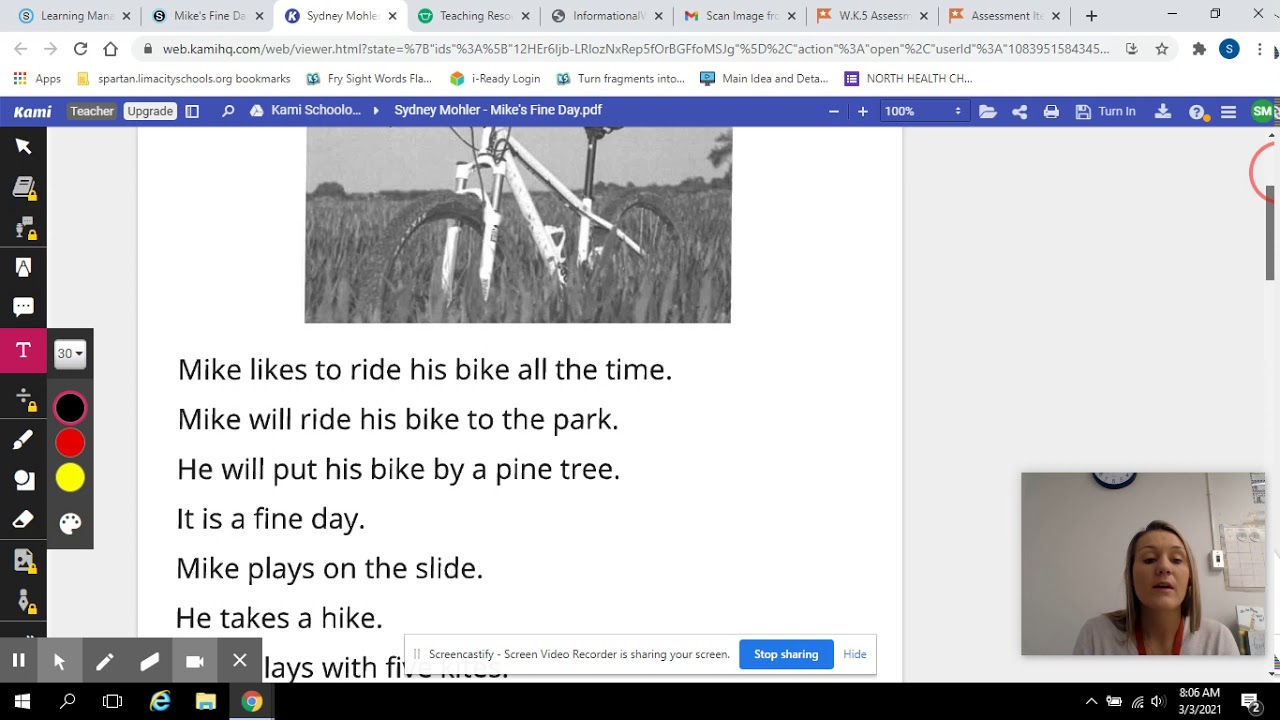
Task: Close the Screencastify drawing toolbar
Action: 240,661
